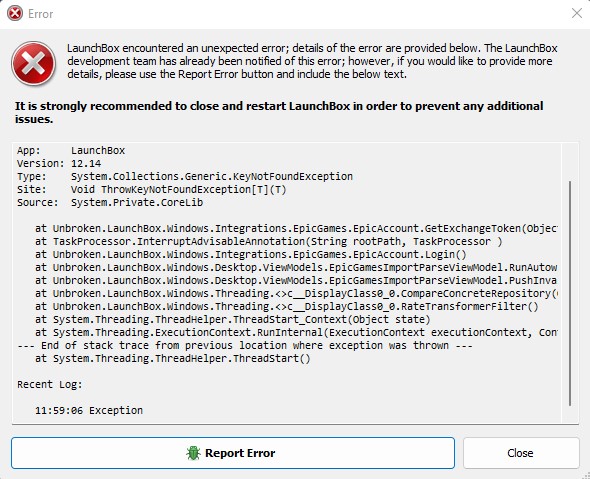The height and width of the screenshot is (479, 590).
Task: Click the Report Error button
Action: [x=233, y=453]
